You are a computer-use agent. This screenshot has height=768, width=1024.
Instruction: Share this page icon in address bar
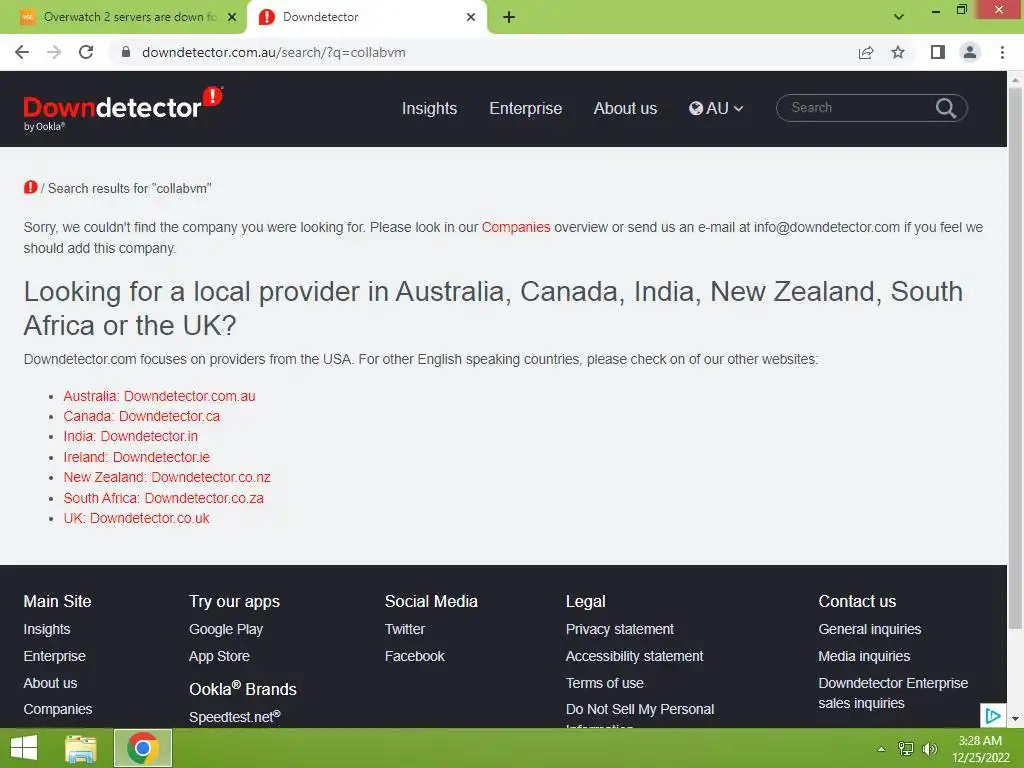pyautogui.click(x=866, y=52)
